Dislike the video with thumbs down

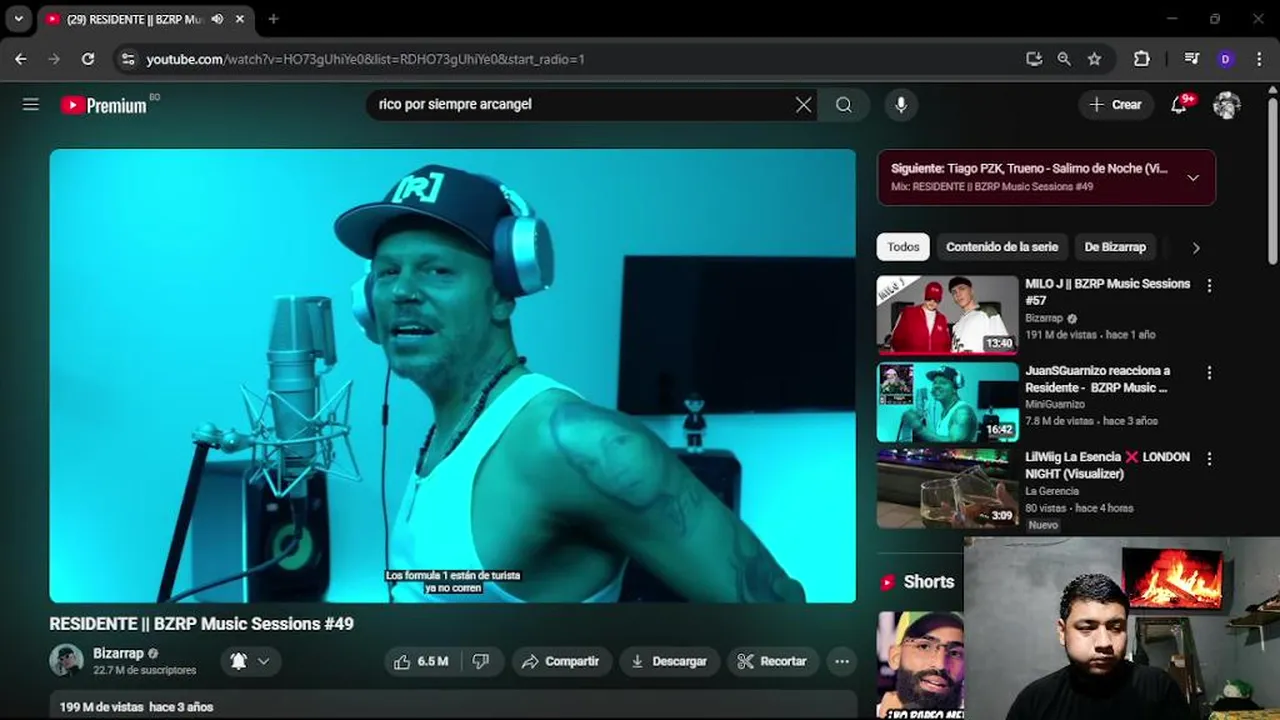coord(481,661)
